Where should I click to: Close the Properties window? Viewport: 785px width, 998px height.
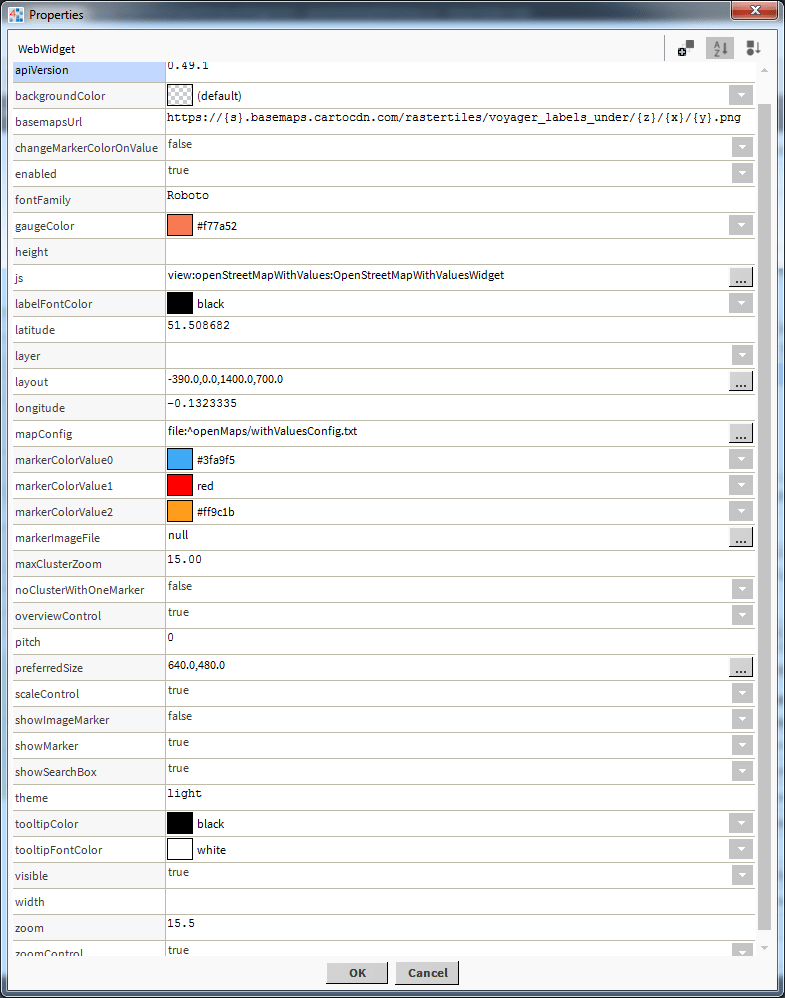pyautogui.click(x=754, y=10)
